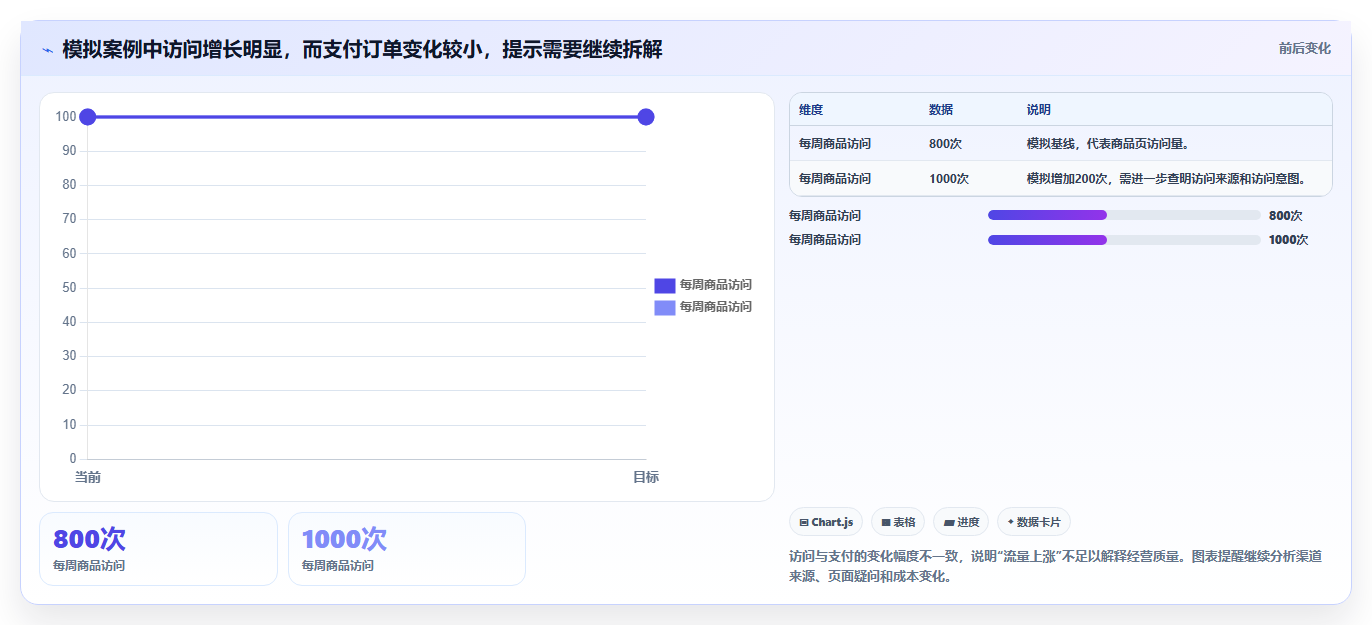The height and width of the screenshot is (625, 1372).
Task: Click the 0 y-axis tick label
Action: pos(73,459)
